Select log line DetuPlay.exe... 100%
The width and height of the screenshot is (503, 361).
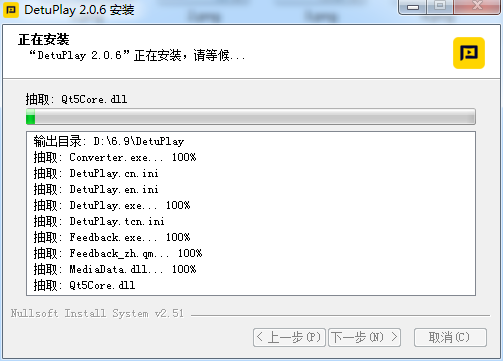(112, 205)
